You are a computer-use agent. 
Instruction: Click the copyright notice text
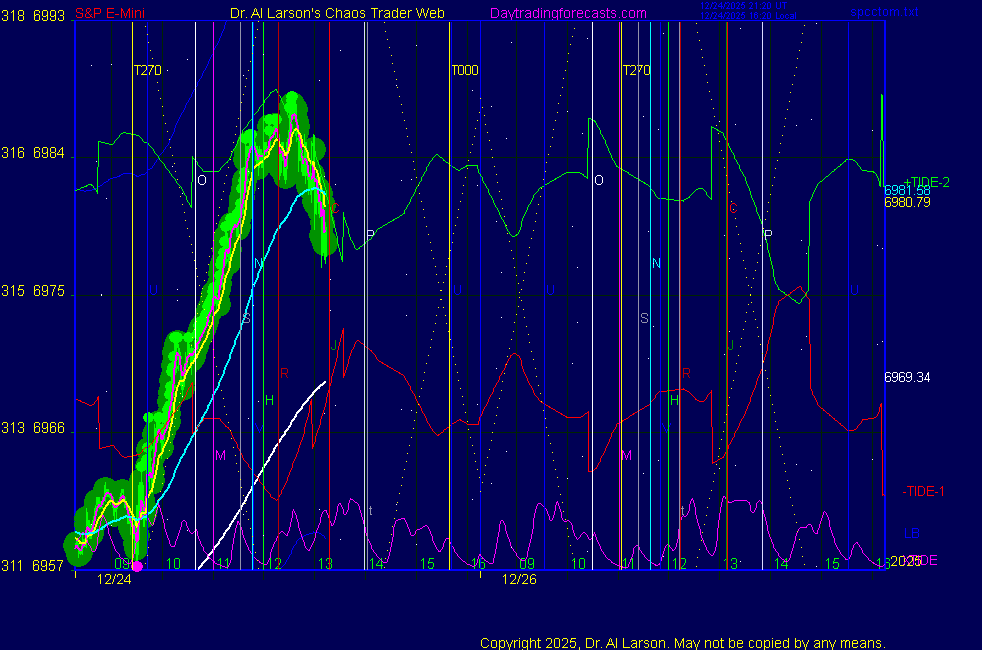[x=683, y=642]
